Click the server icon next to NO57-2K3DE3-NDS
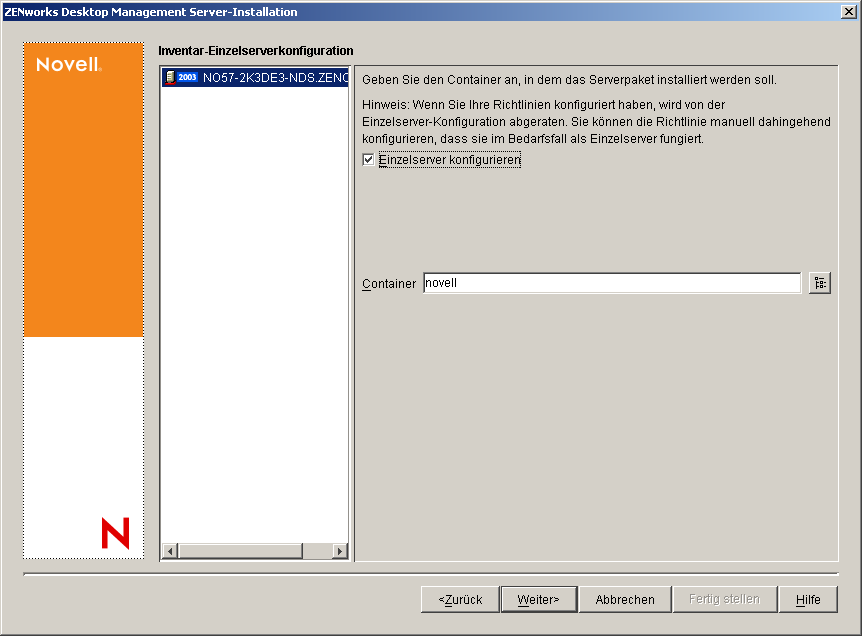The image size is (862, 636). coord(170,78)
